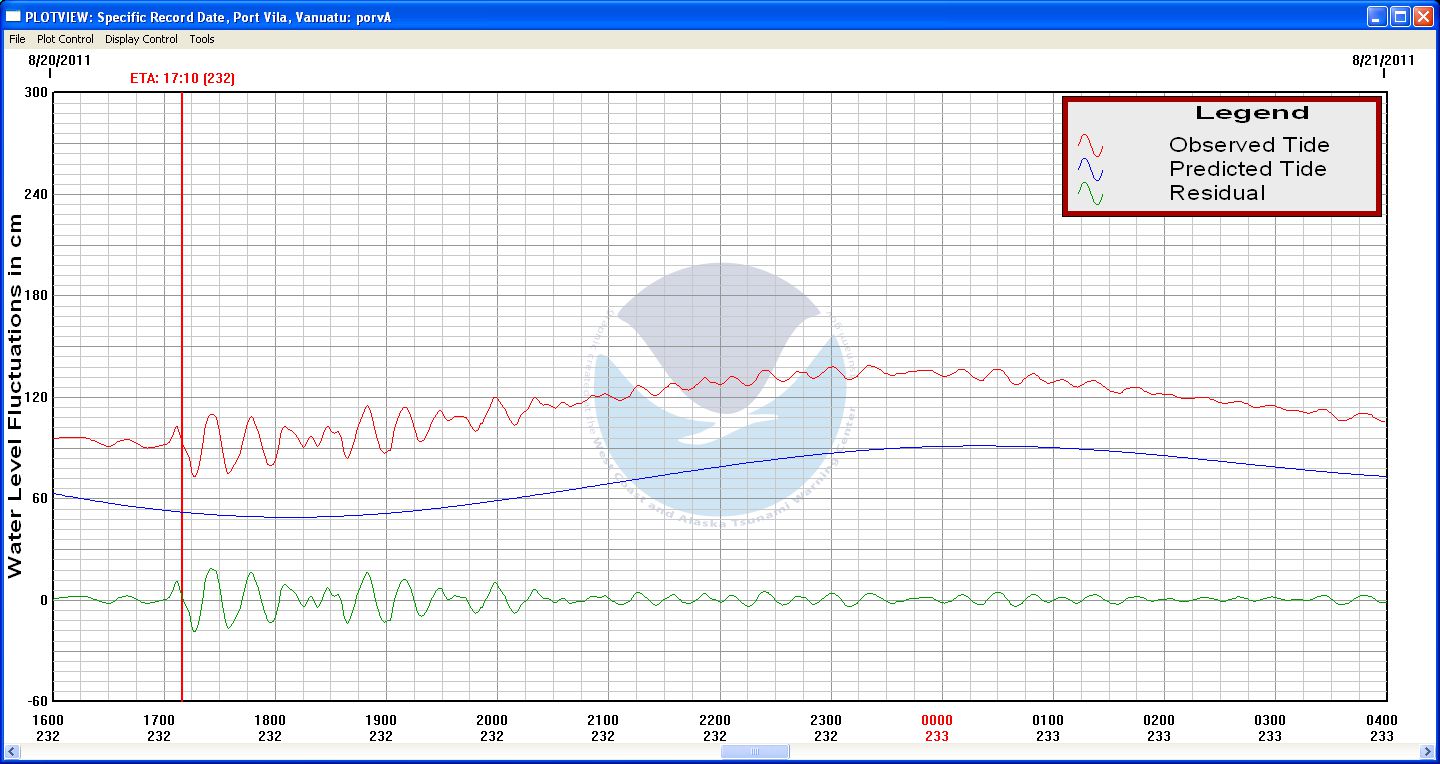This screenshot has height=764, width=1440.
Task: Maximize the PLOTVIEW window
Action: point(1400,16)
